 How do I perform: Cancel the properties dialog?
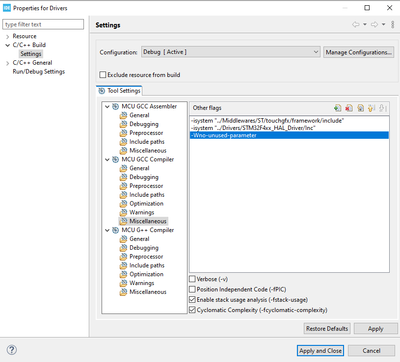[x=371, y=351]
